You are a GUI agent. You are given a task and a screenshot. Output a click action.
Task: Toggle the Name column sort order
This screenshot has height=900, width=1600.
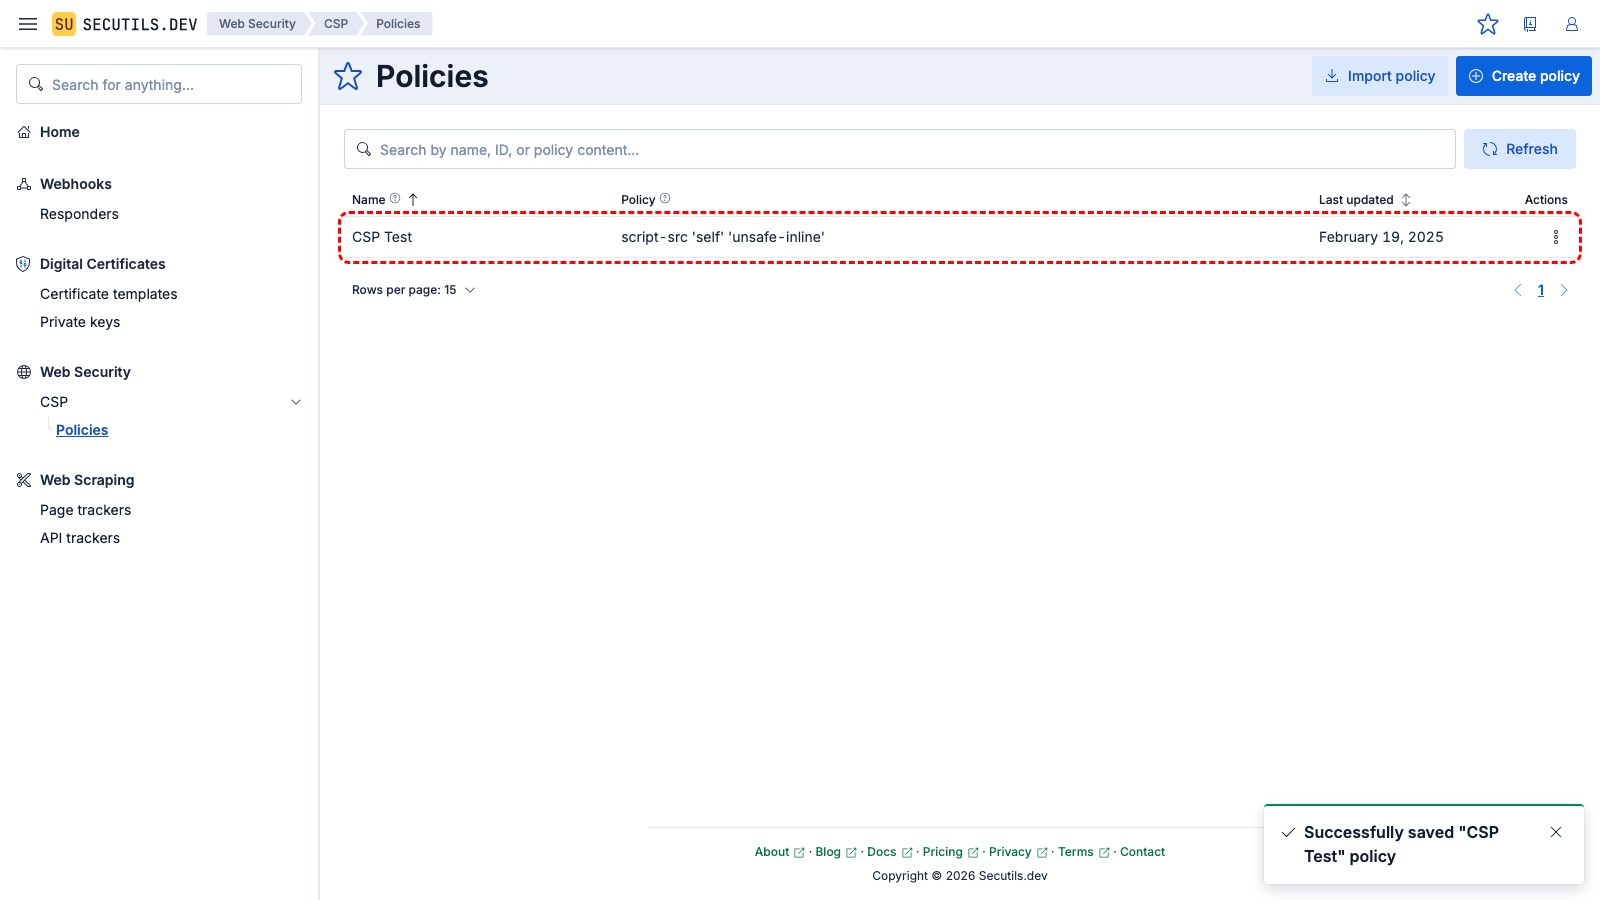[x=414, y=199]
